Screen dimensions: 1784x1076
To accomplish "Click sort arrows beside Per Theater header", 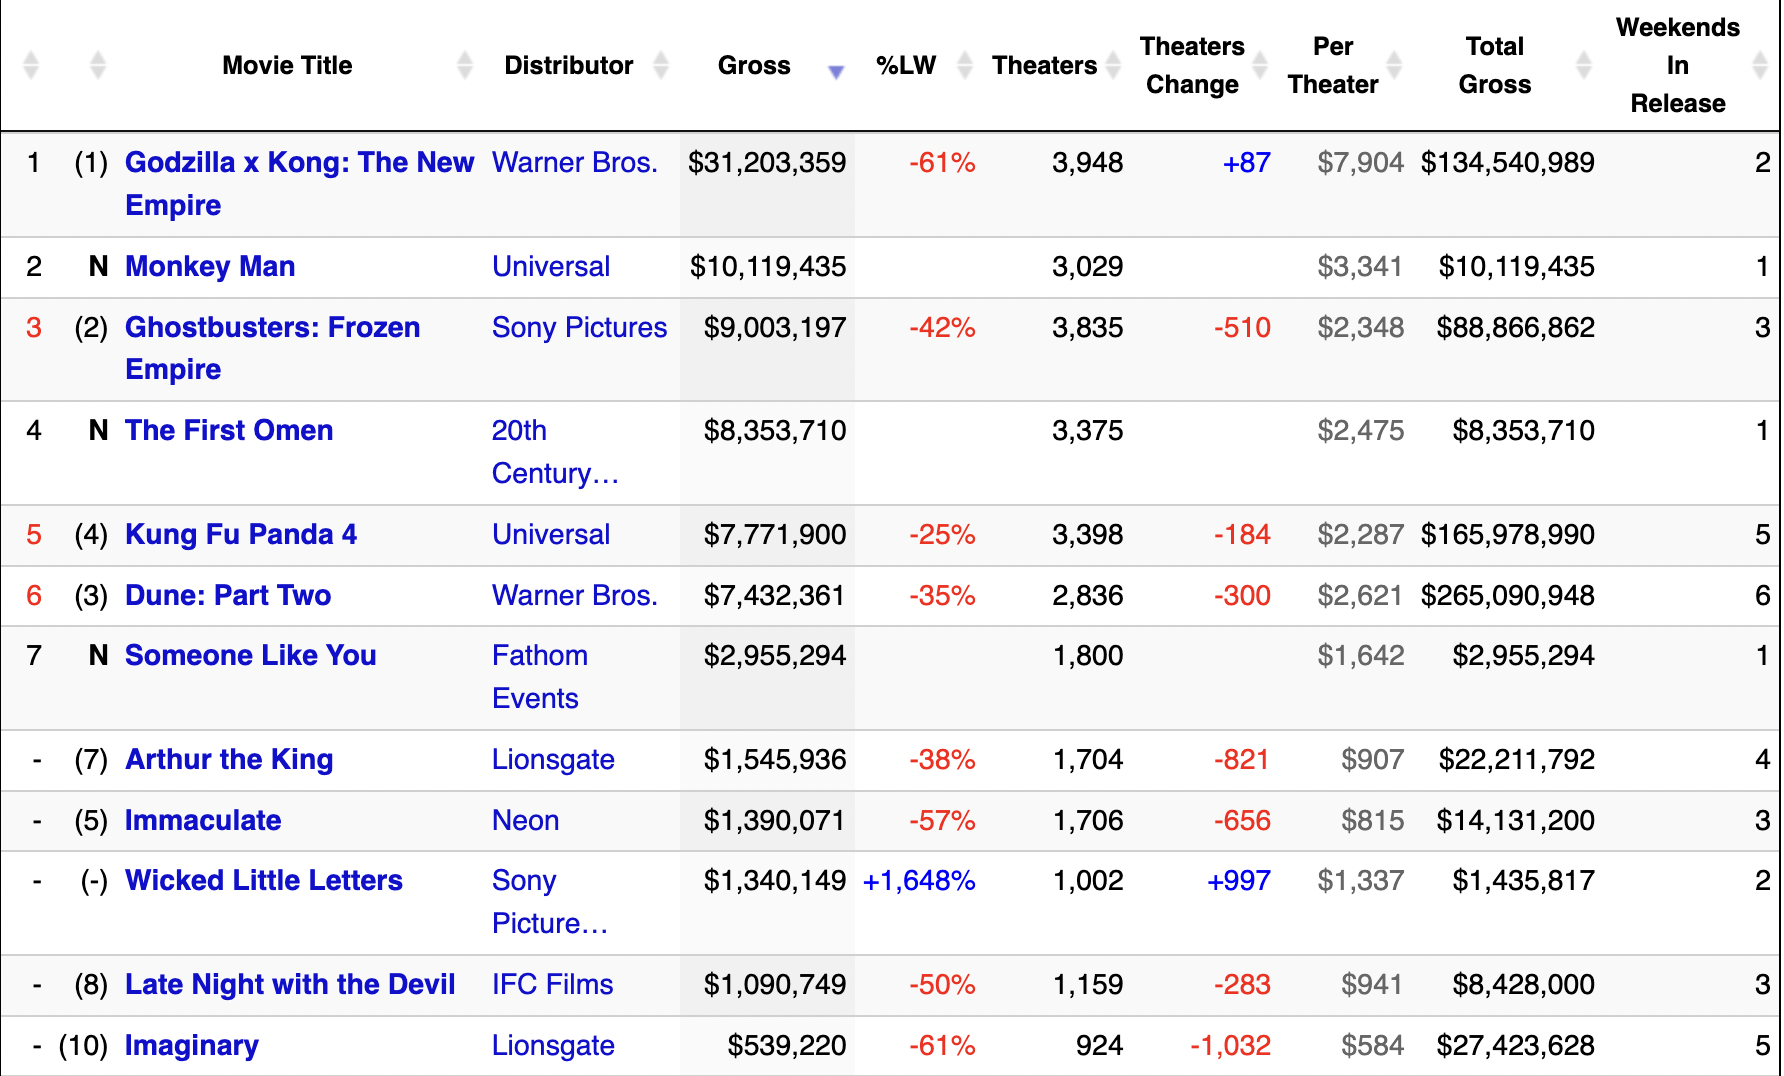I will [x=1394, y=65].
